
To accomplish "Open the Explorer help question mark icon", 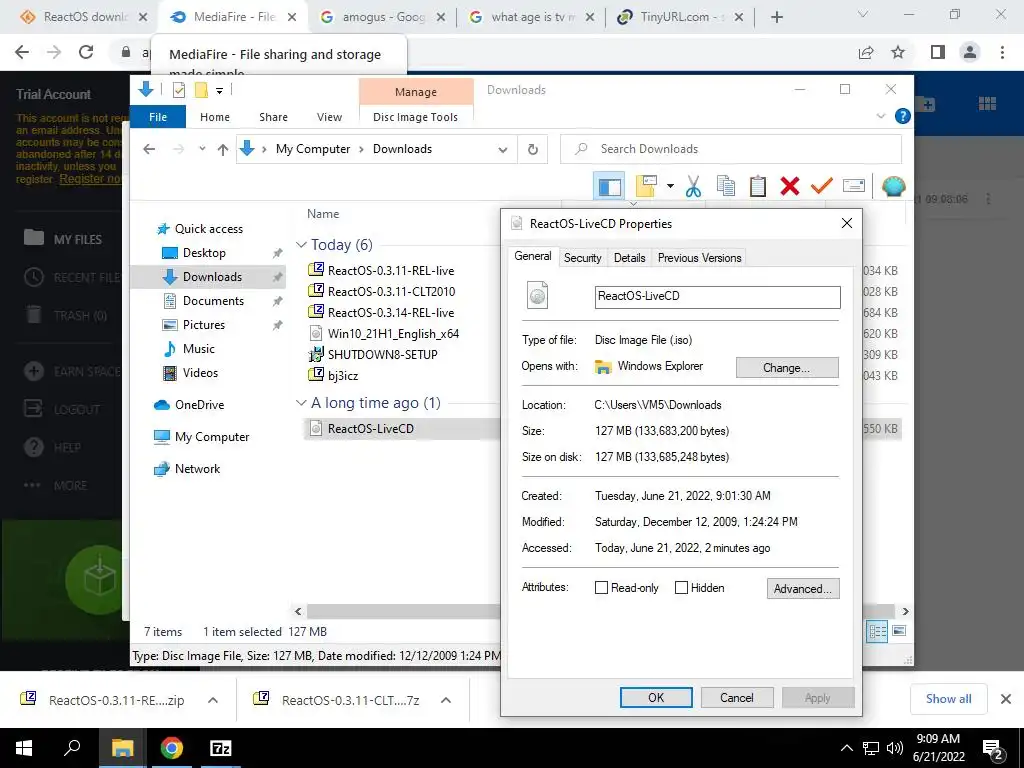I will (x=903, y=116).
